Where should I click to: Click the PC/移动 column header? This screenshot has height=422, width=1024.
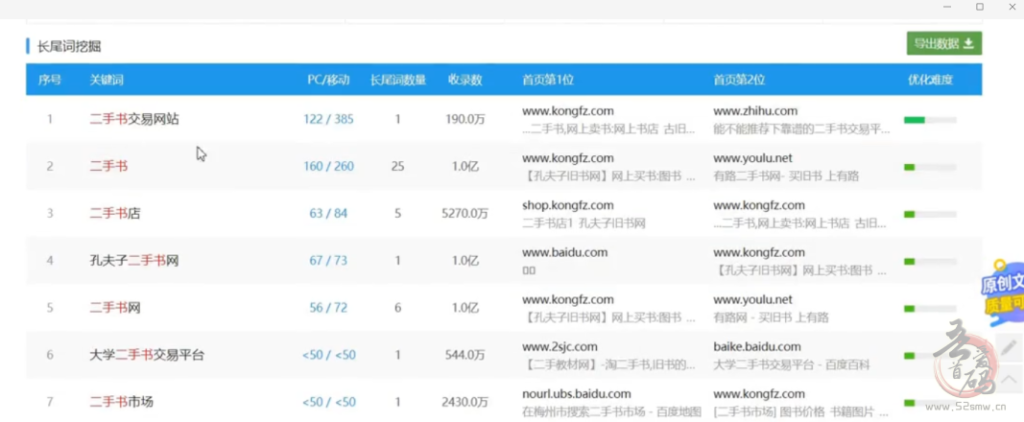(x=328, y=80)
